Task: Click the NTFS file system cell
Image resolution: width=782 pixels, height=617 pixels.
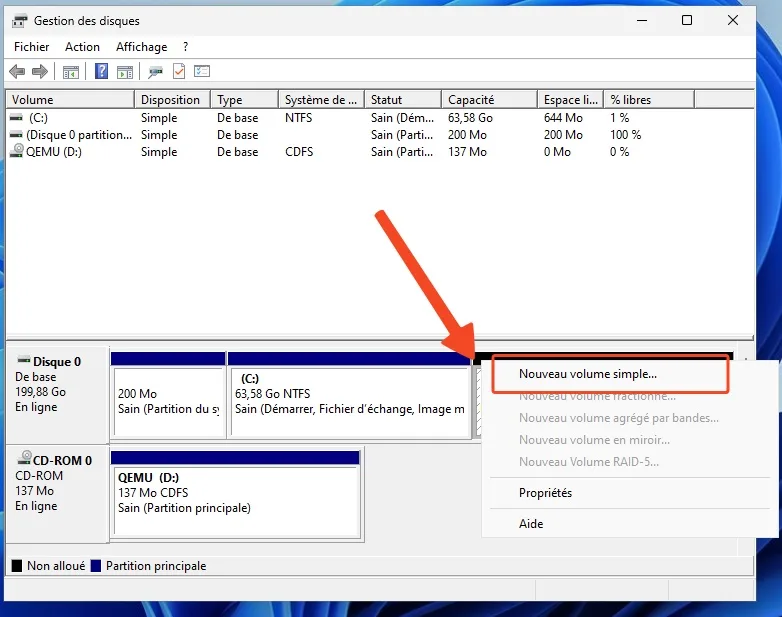Action: [298, 118]
